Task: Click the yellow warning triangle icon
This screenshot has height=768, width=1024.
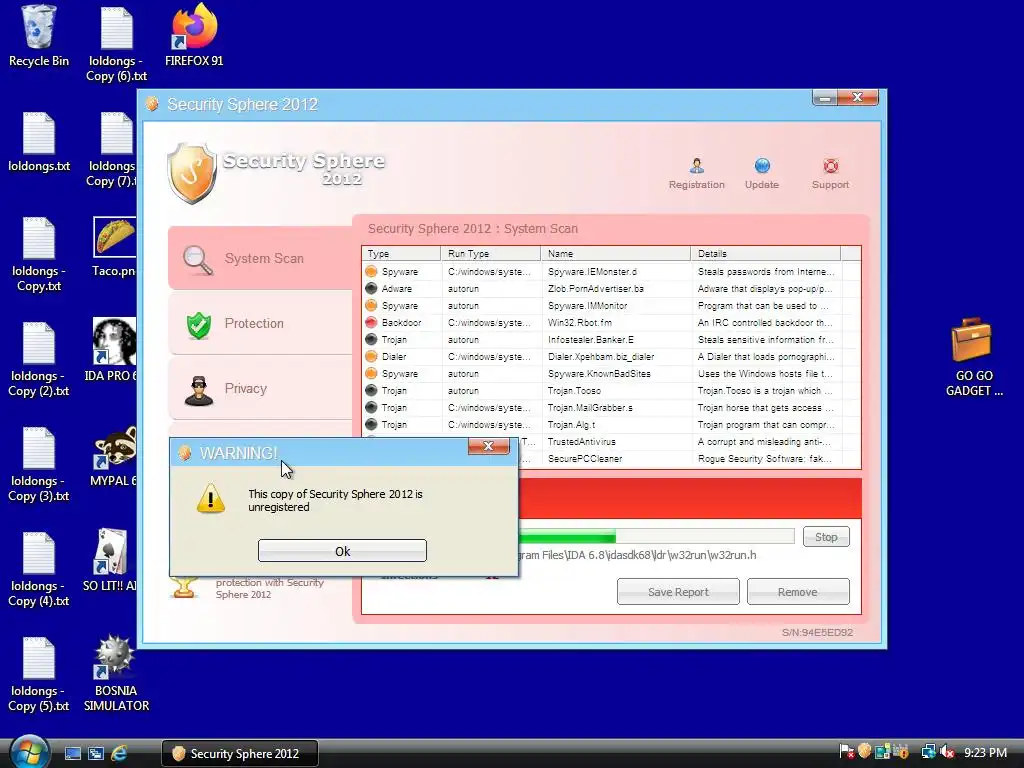Action: [210, 500]
